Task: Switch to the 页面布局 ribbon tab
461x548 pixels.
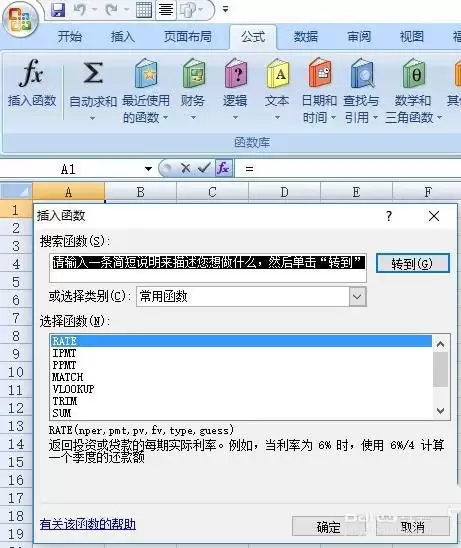Action: coord(188,36)
